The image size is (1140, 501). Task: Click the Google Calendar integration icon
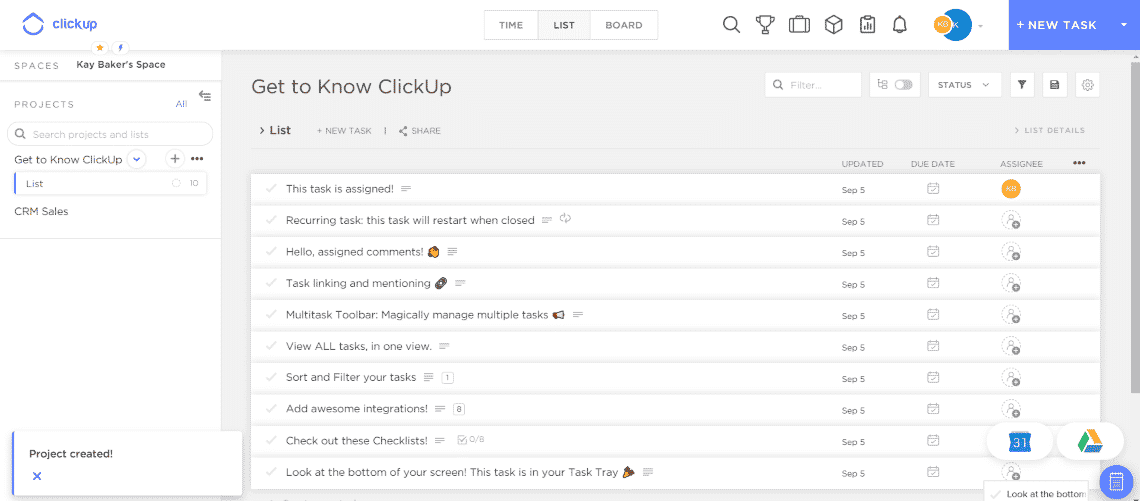[x=1019, y=441]
